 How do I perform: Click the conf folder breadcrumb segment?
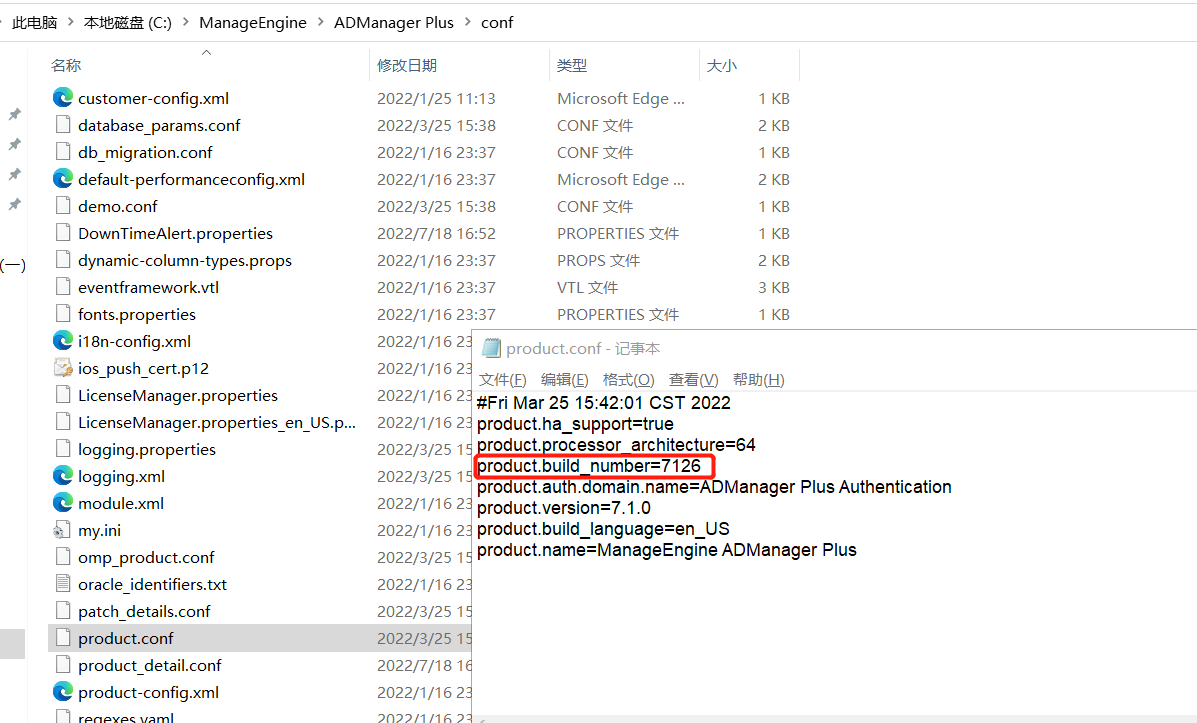(x=497, y=22)
